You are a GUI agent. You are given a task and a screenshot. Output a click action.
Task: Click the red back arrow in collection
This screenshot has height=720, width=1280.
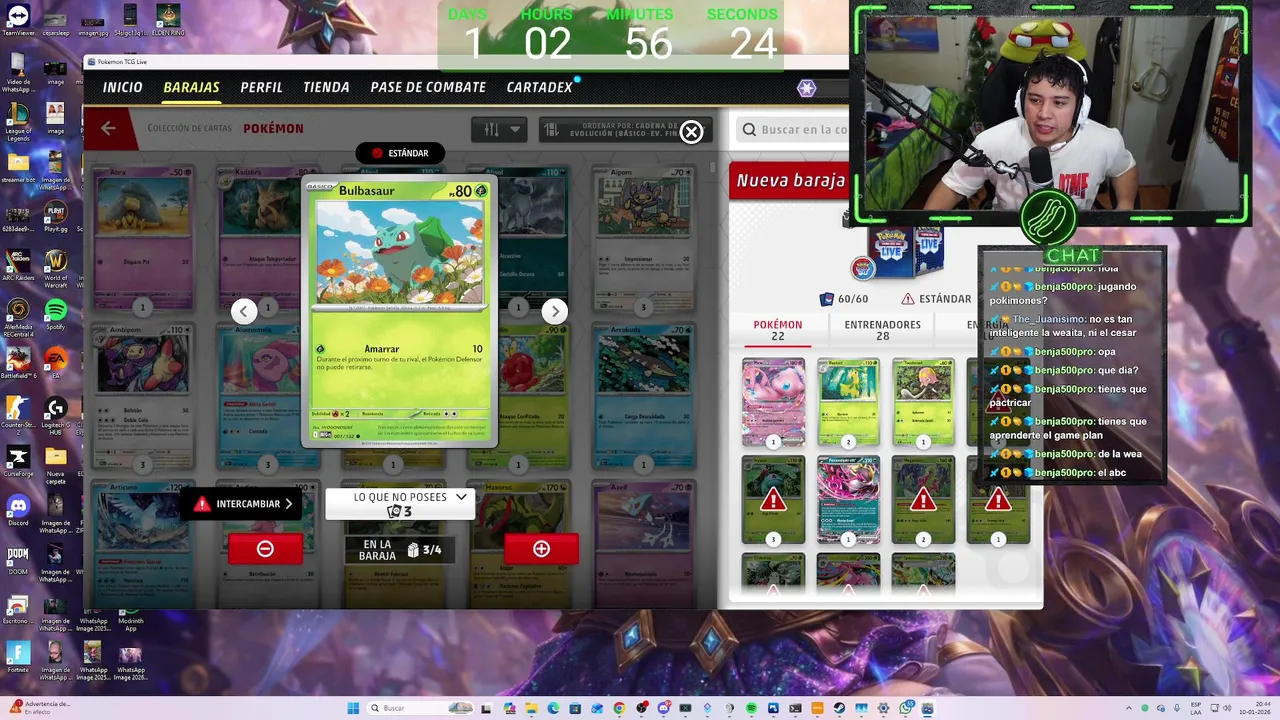(108, 128)
